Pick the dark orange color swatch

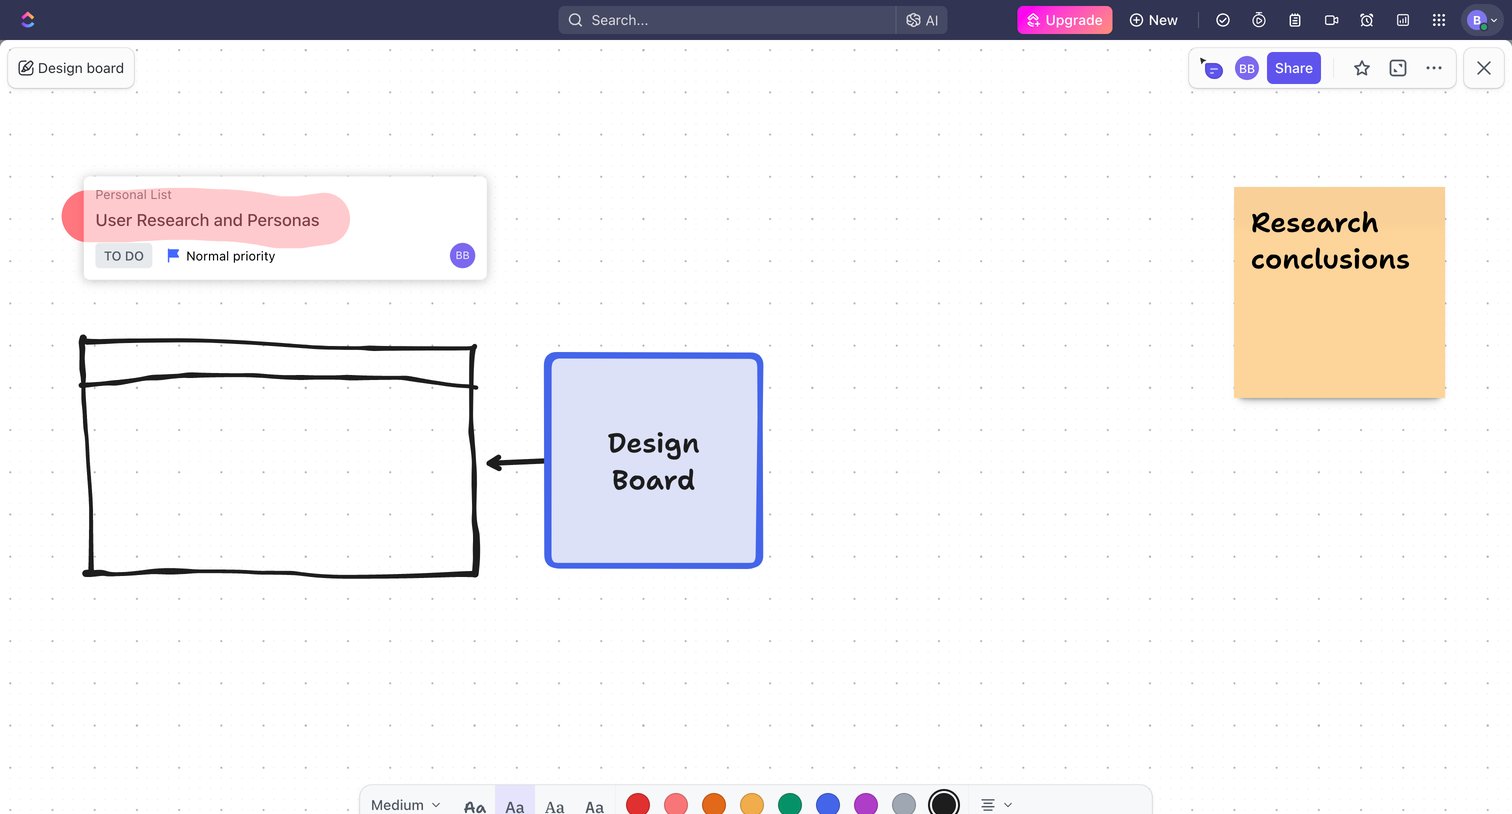714,804
